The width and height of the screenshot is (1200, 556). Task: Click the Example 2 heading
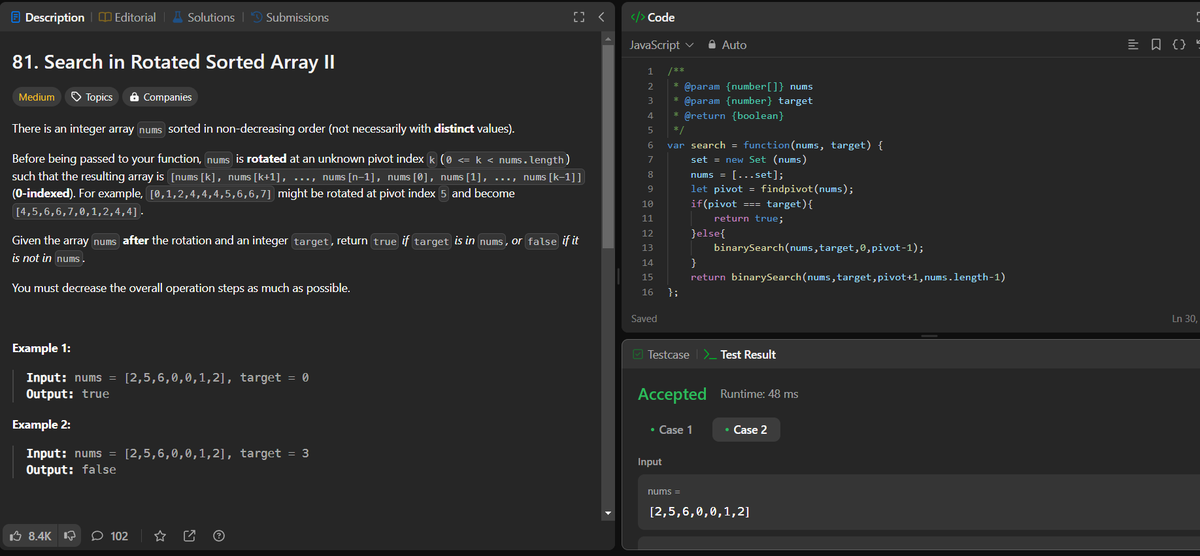coord(41,425)
